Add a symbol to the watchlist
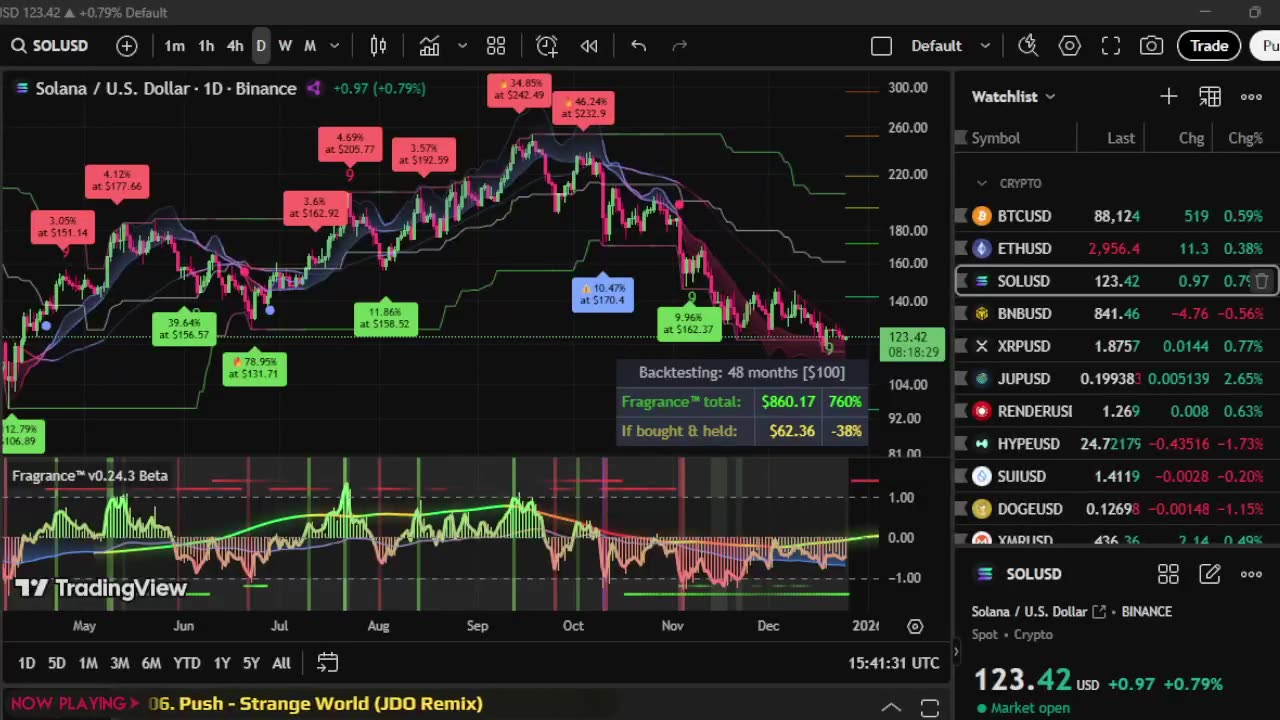The width and height of the screenshot is (1280, 720). pos(1168,97)
